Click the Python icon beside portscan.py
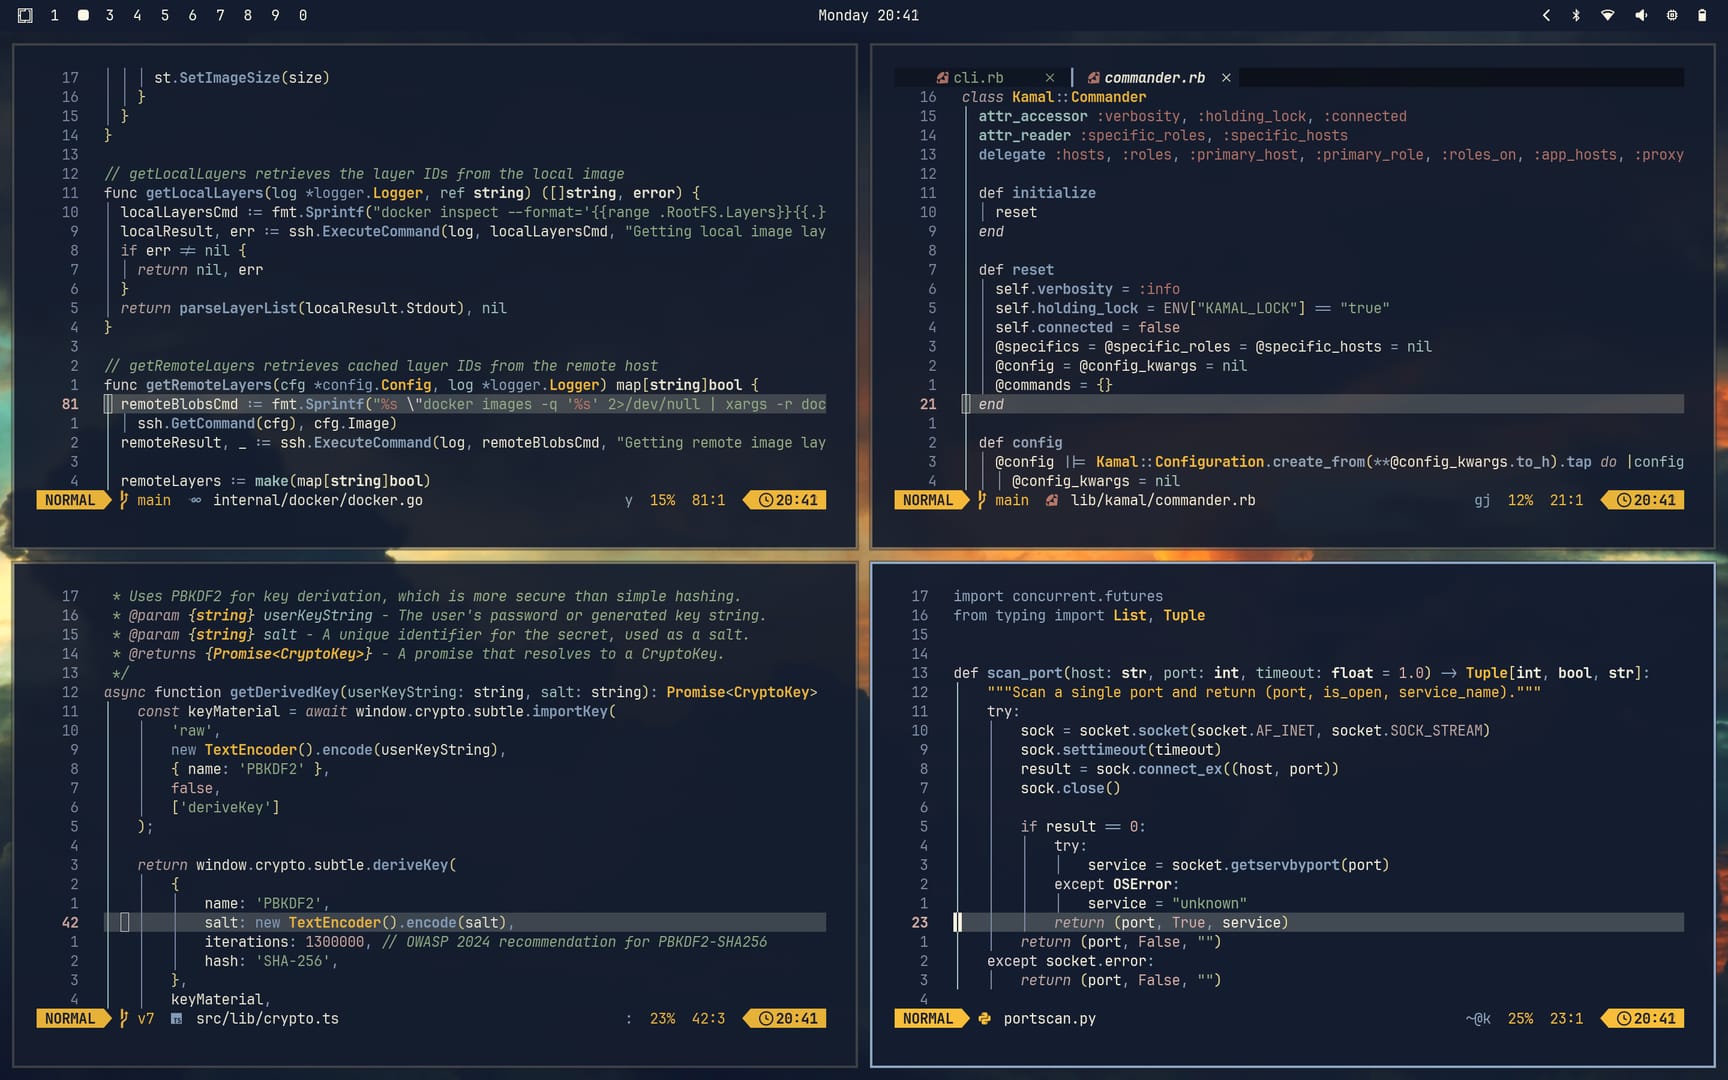 tap(984, 1019)
